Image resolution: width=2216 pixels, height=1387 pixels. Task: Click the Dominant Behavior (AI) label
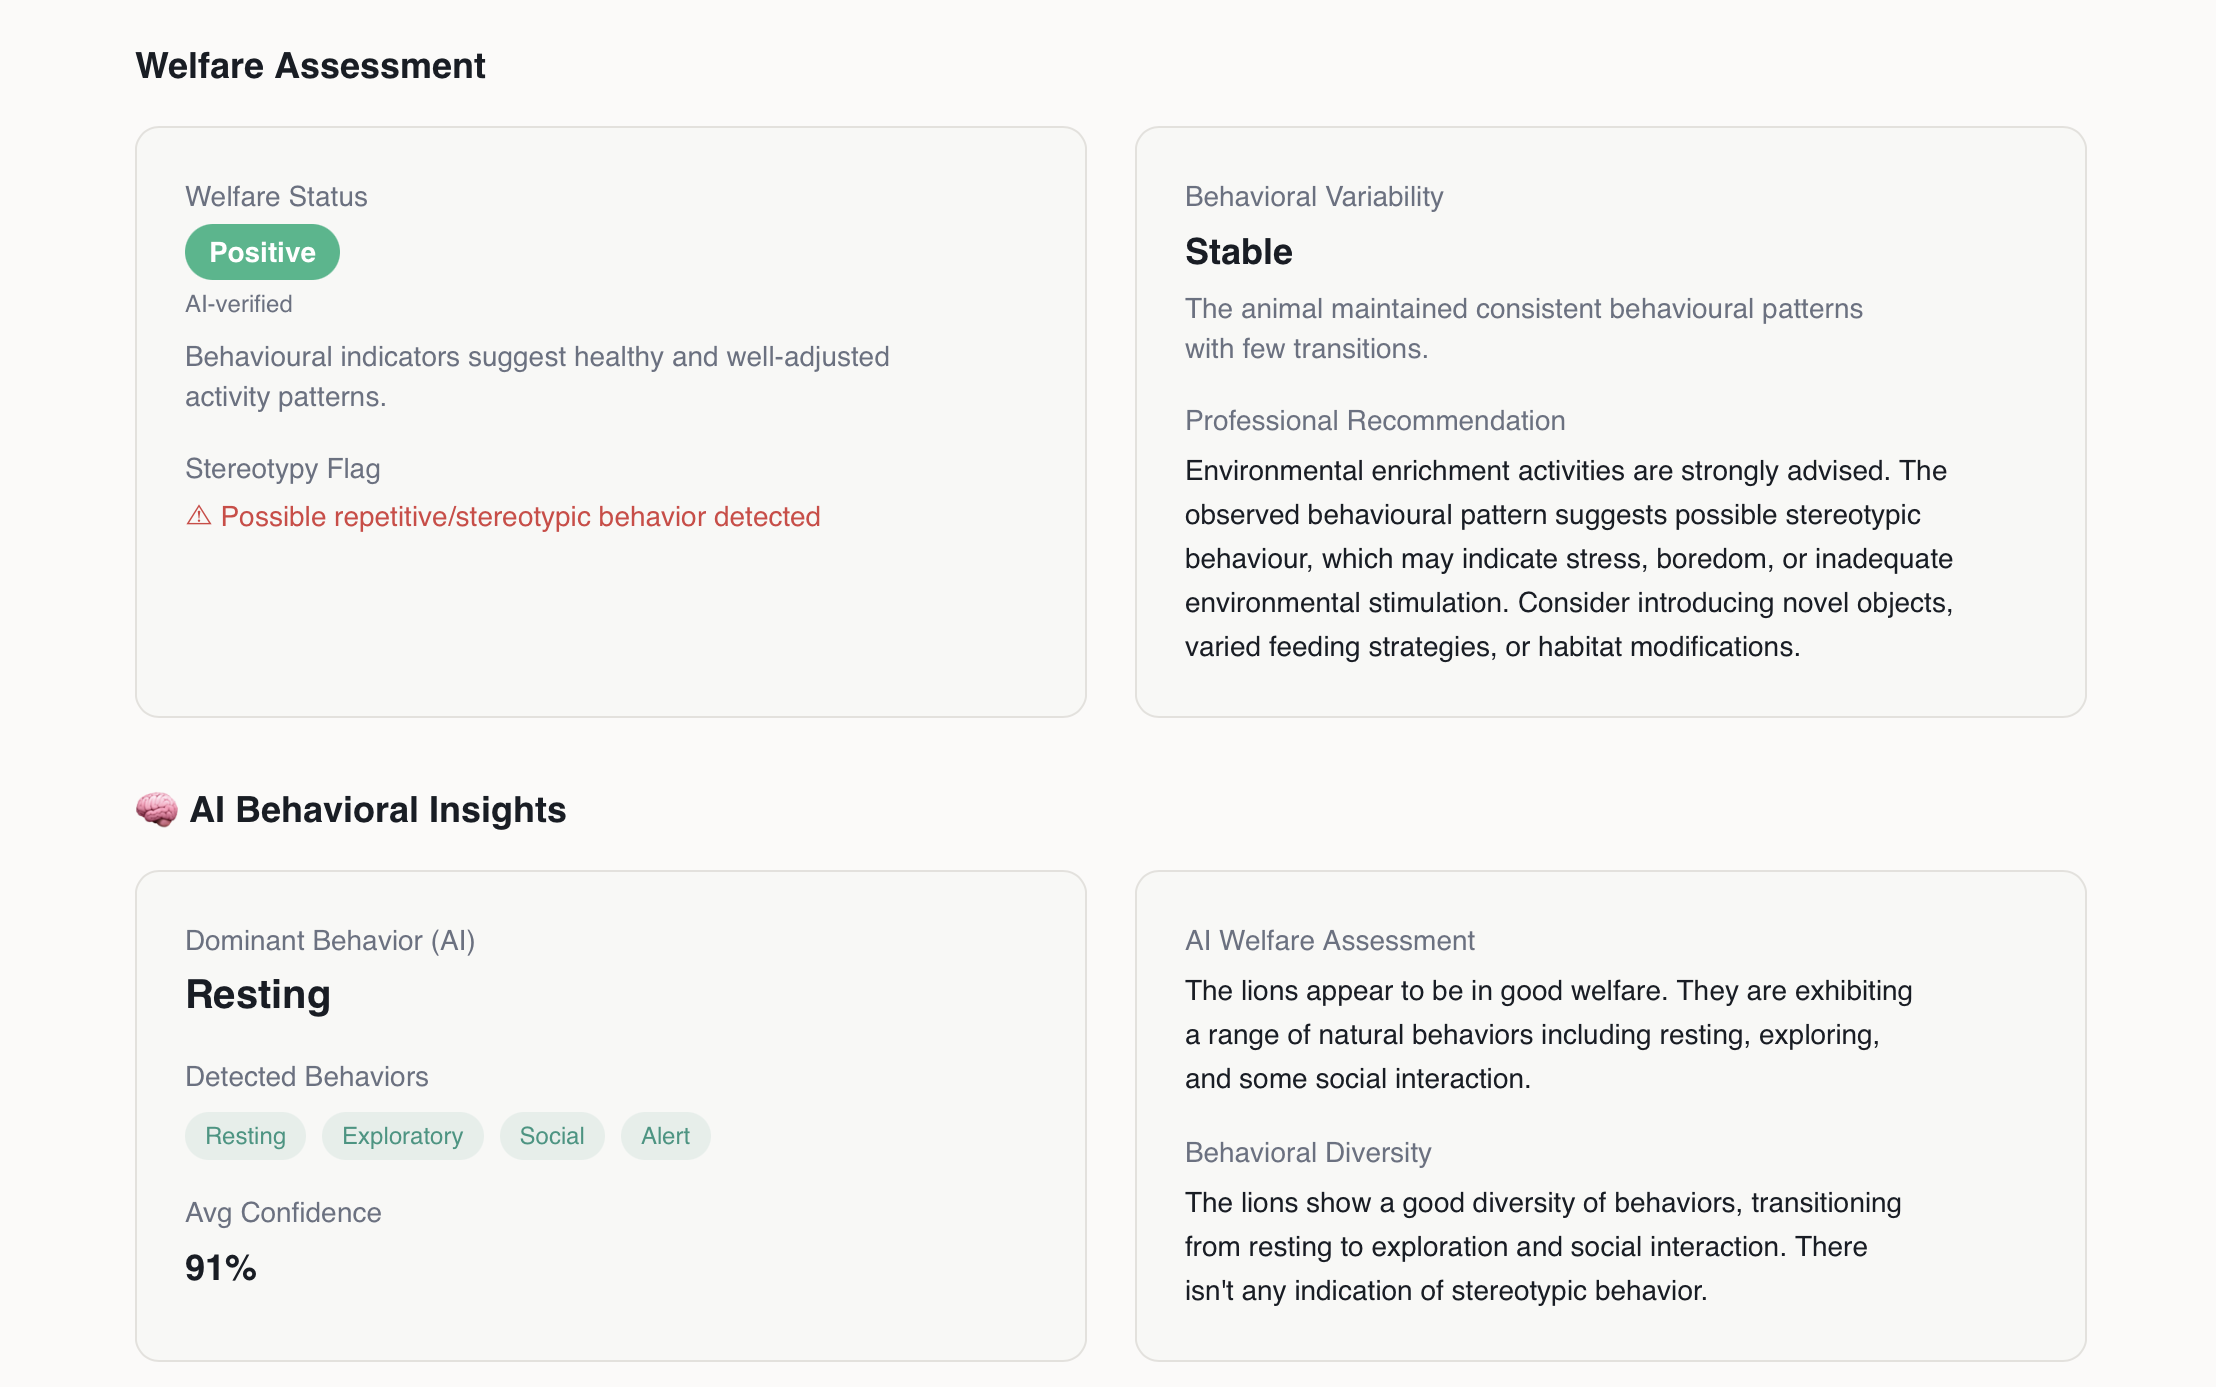click(330, 941)
